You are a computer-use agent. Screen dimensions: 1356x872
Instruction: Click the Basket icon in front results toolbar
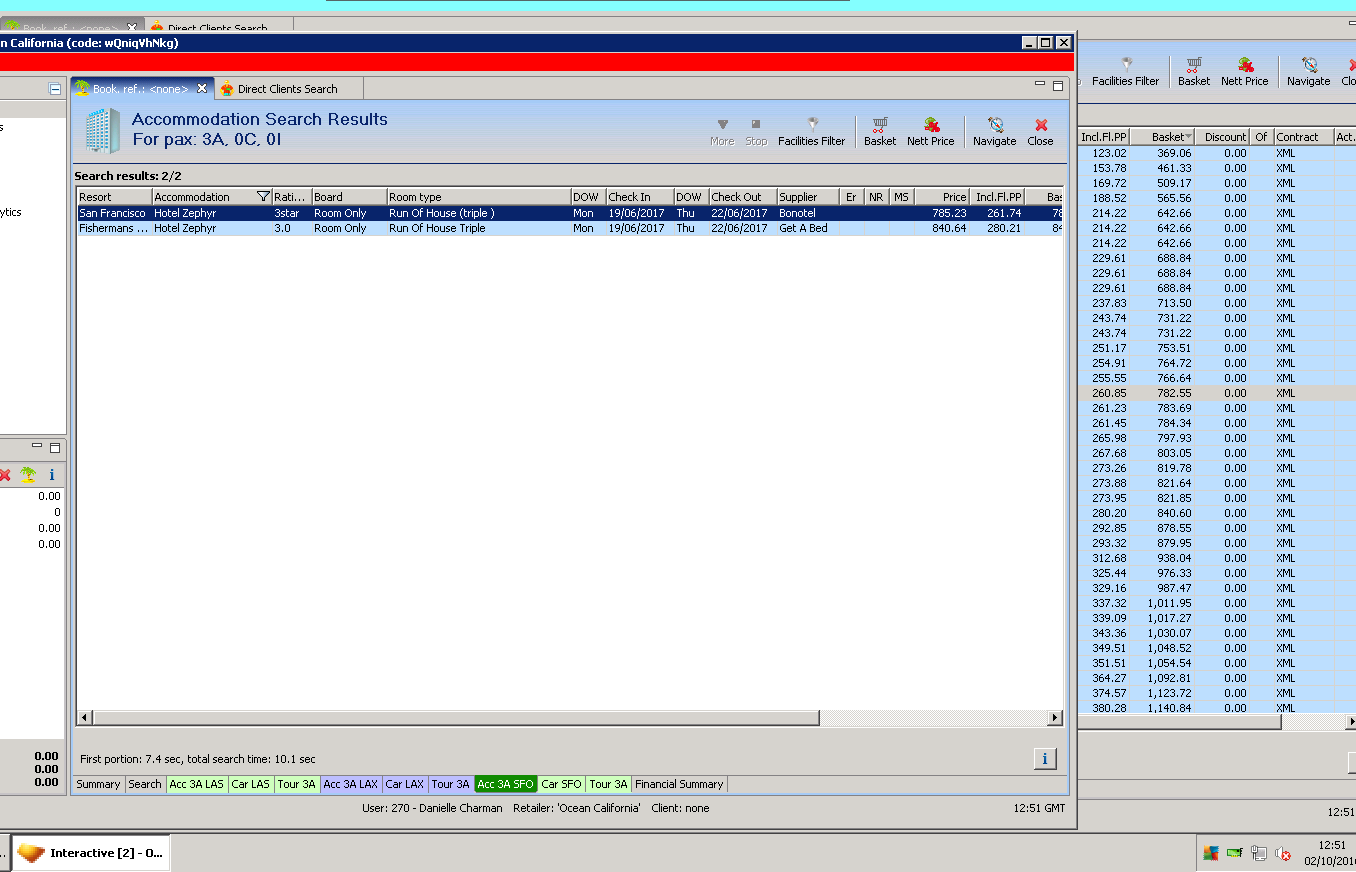click(x=880, y=132)
